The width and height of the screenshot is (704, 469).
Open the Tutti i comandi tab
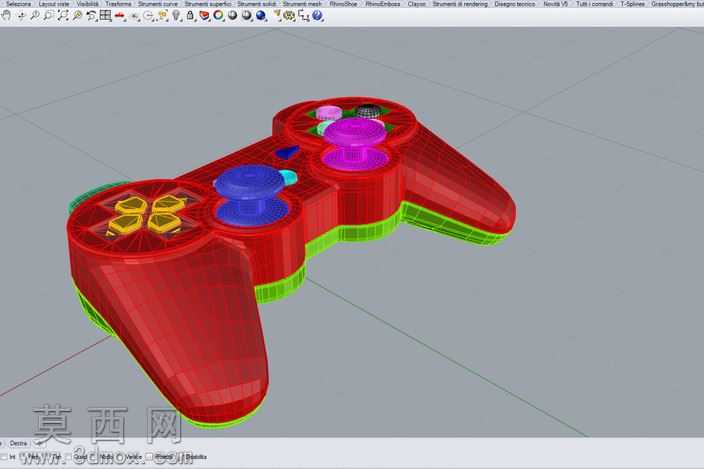[x=594, y=4]
